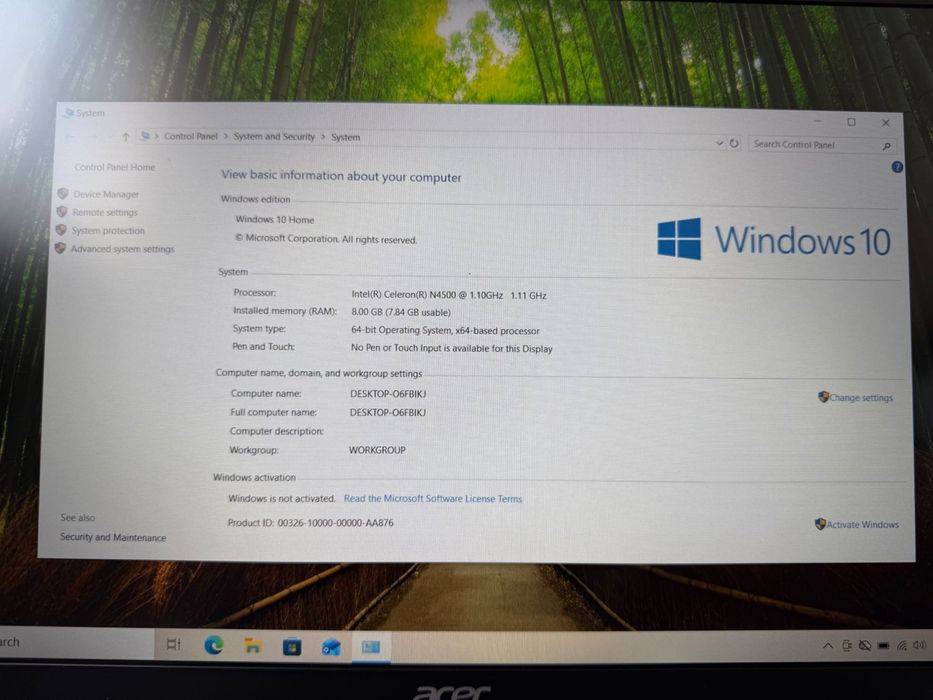Screen dimensions: 933x700
Task: Open Outlook mail app on the taskbar
Action: (x=331, y=647)
